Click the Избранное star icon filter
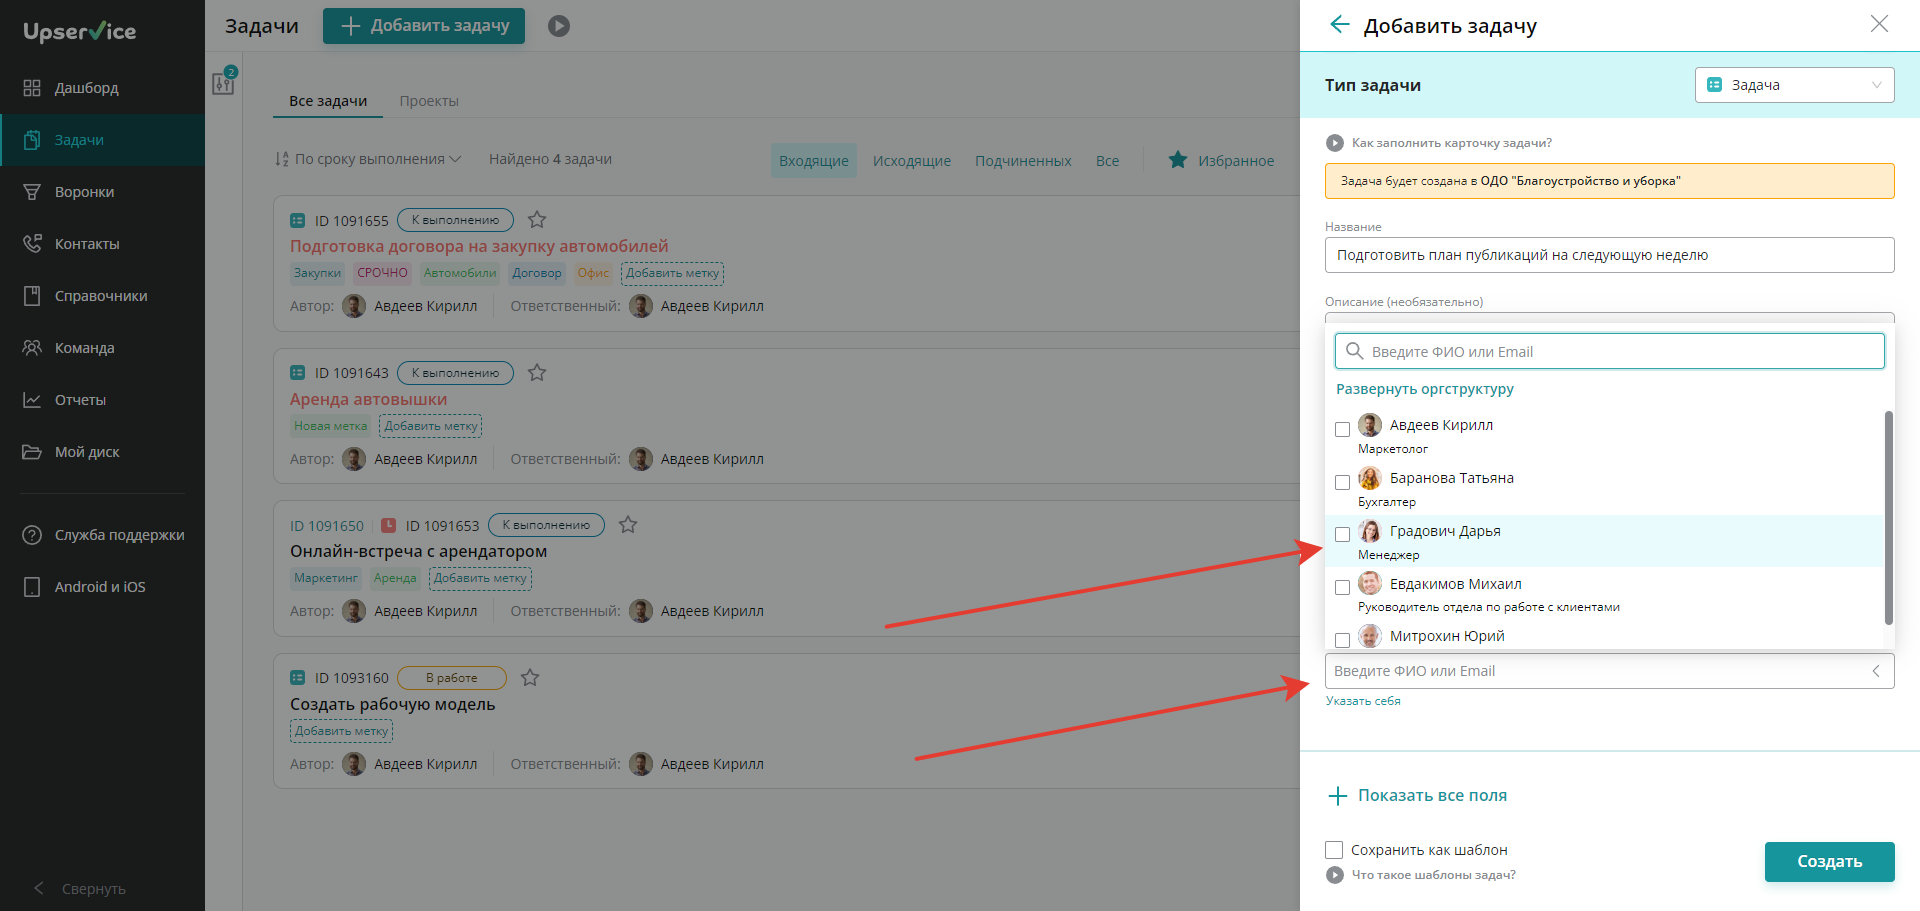 tap(1178, 160)
